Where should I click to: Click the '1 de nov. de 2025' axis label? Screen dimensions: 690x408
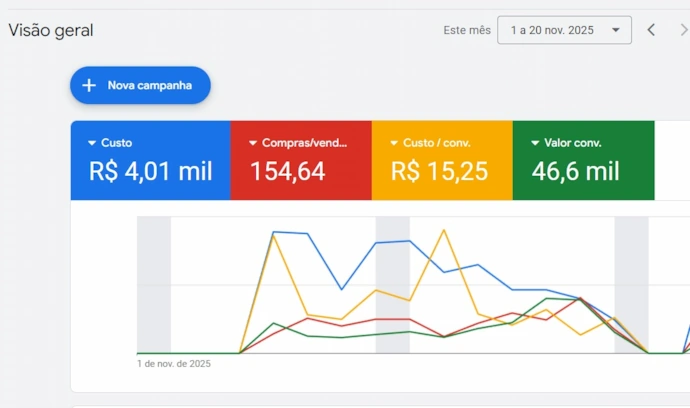click(174, 364)
